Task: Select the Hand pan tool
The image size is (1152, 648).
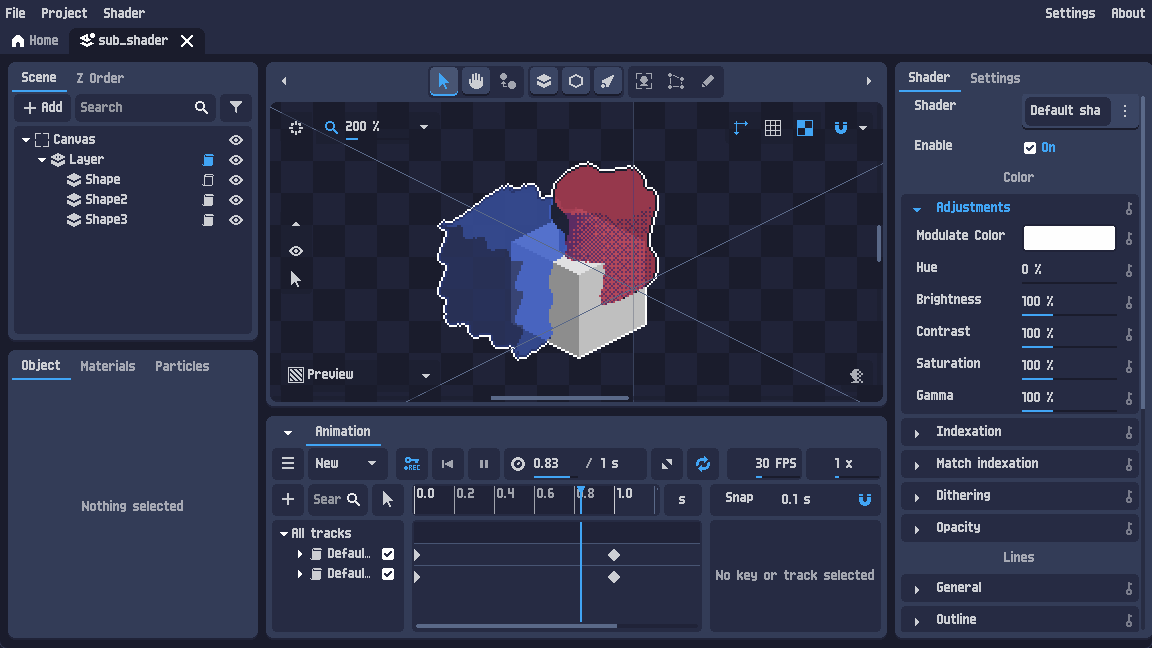Action: pos(476,81)
